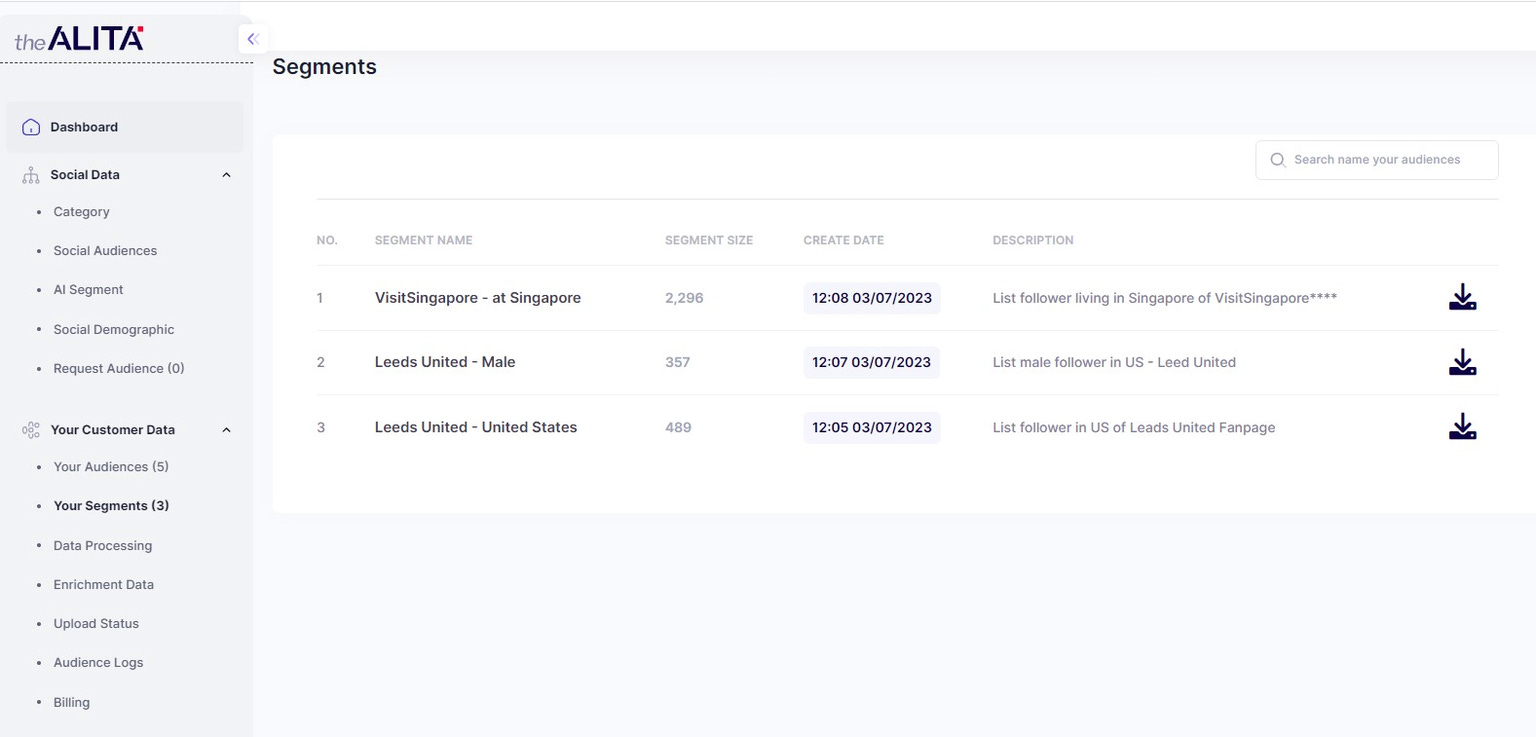Open the Dashboard menu item
This screenshot has height=737, width=1536.
124,127
